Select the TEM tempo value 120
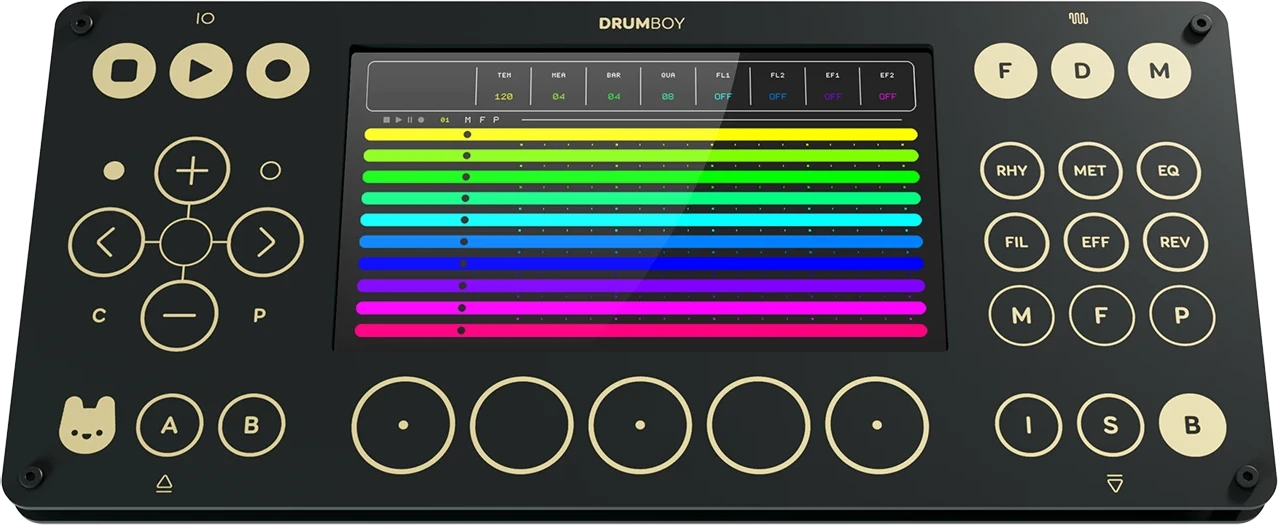The image size is (1278, 525). point(504,97)
